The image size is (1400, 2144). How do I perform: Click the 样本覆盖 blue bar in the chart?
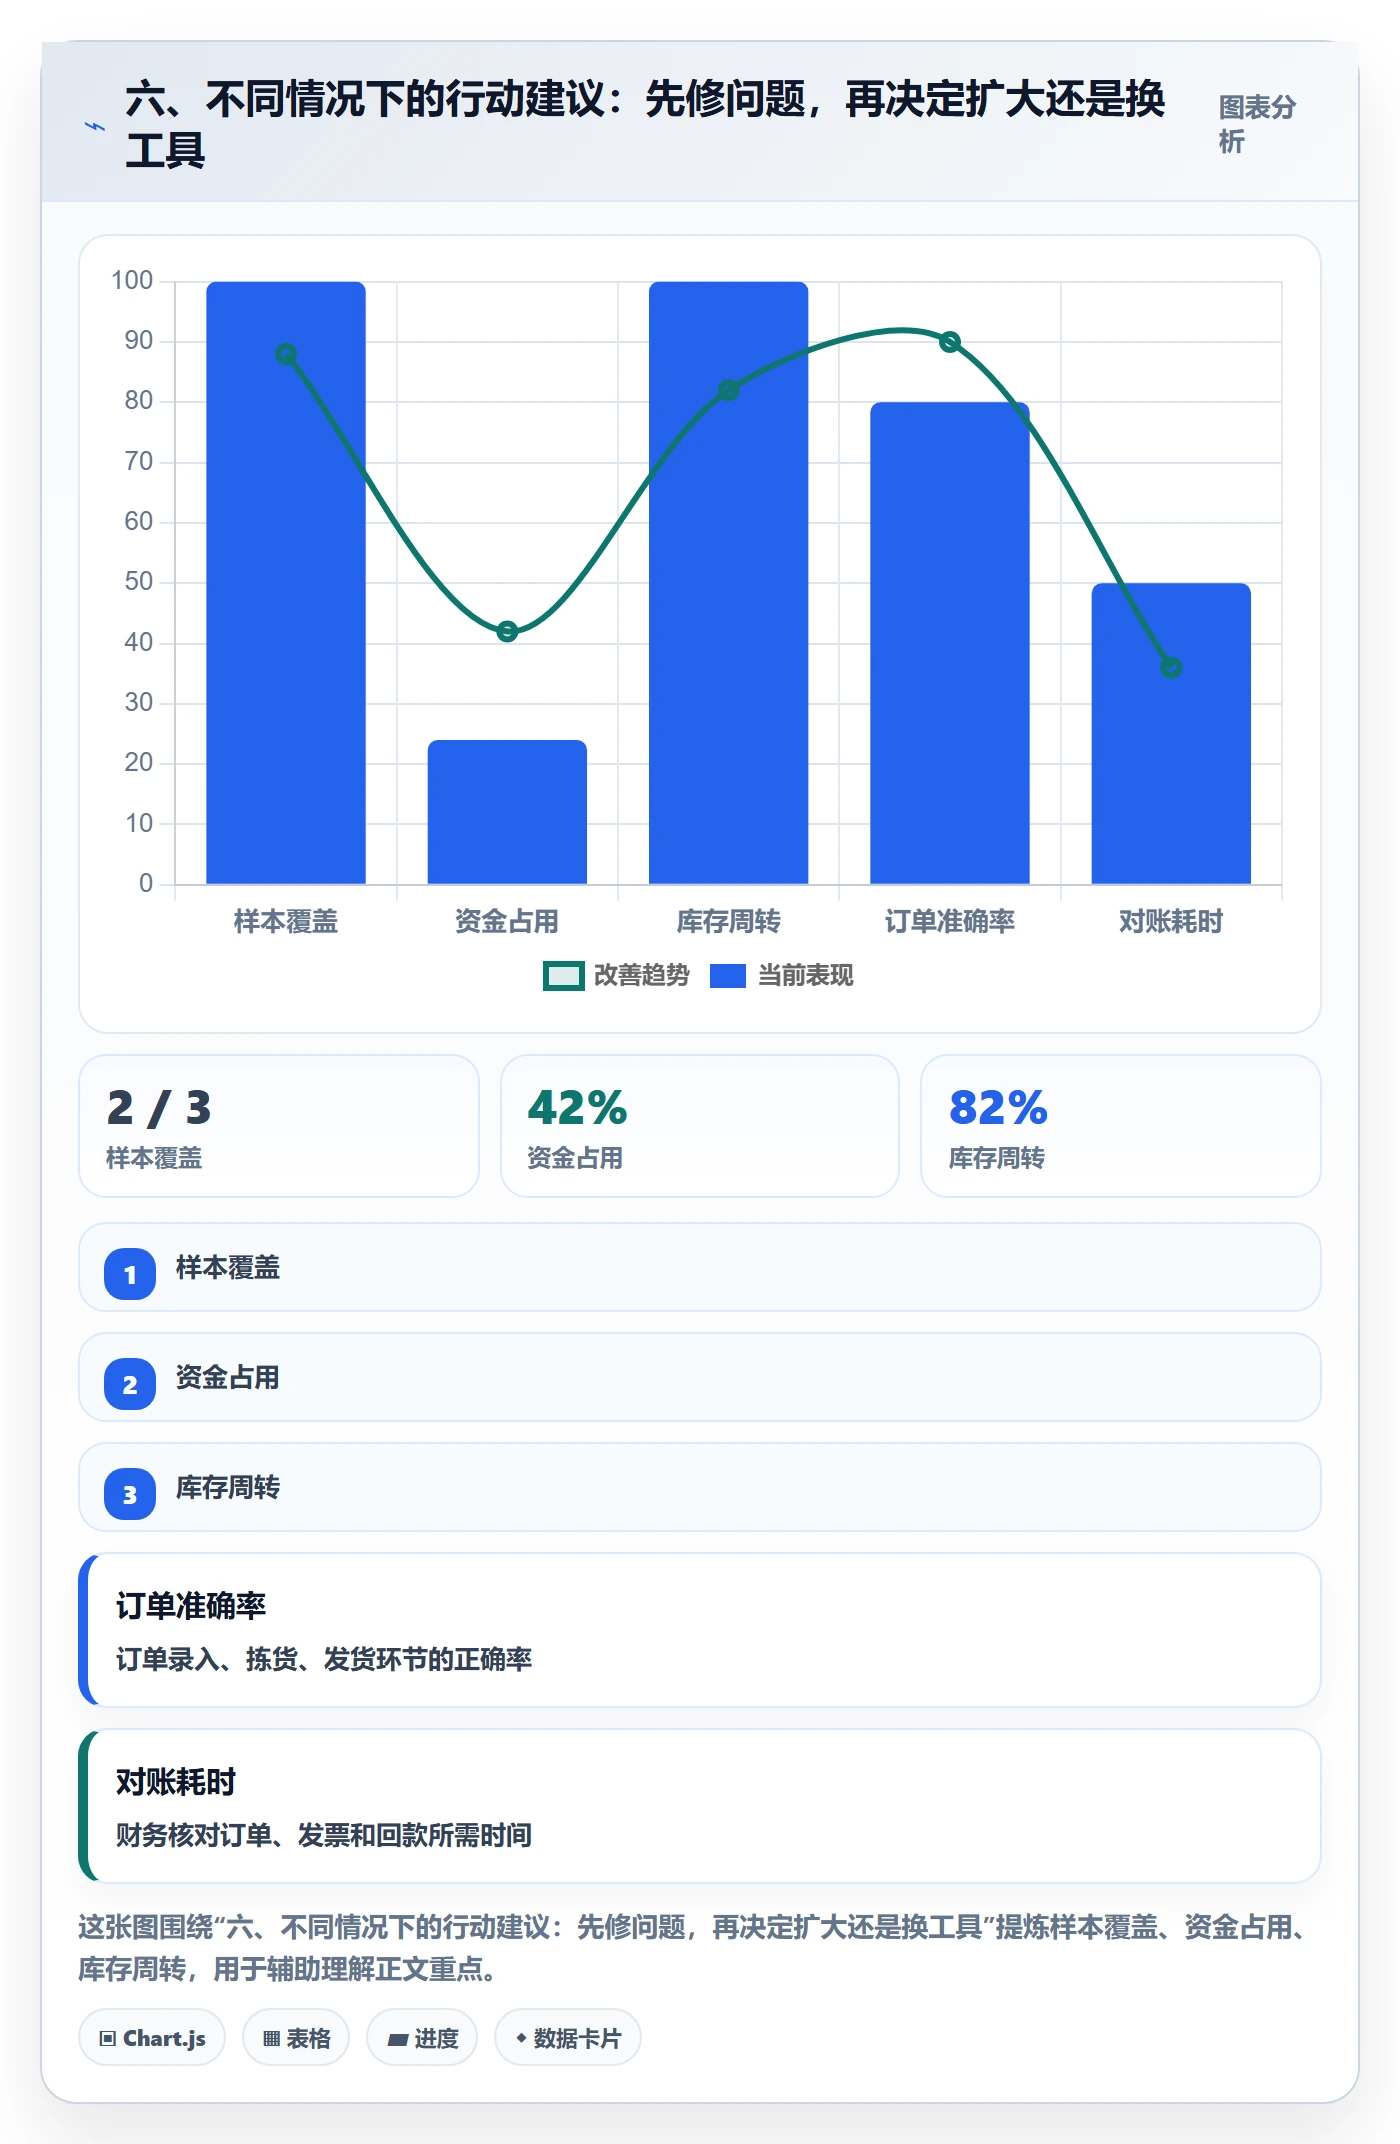286,583
